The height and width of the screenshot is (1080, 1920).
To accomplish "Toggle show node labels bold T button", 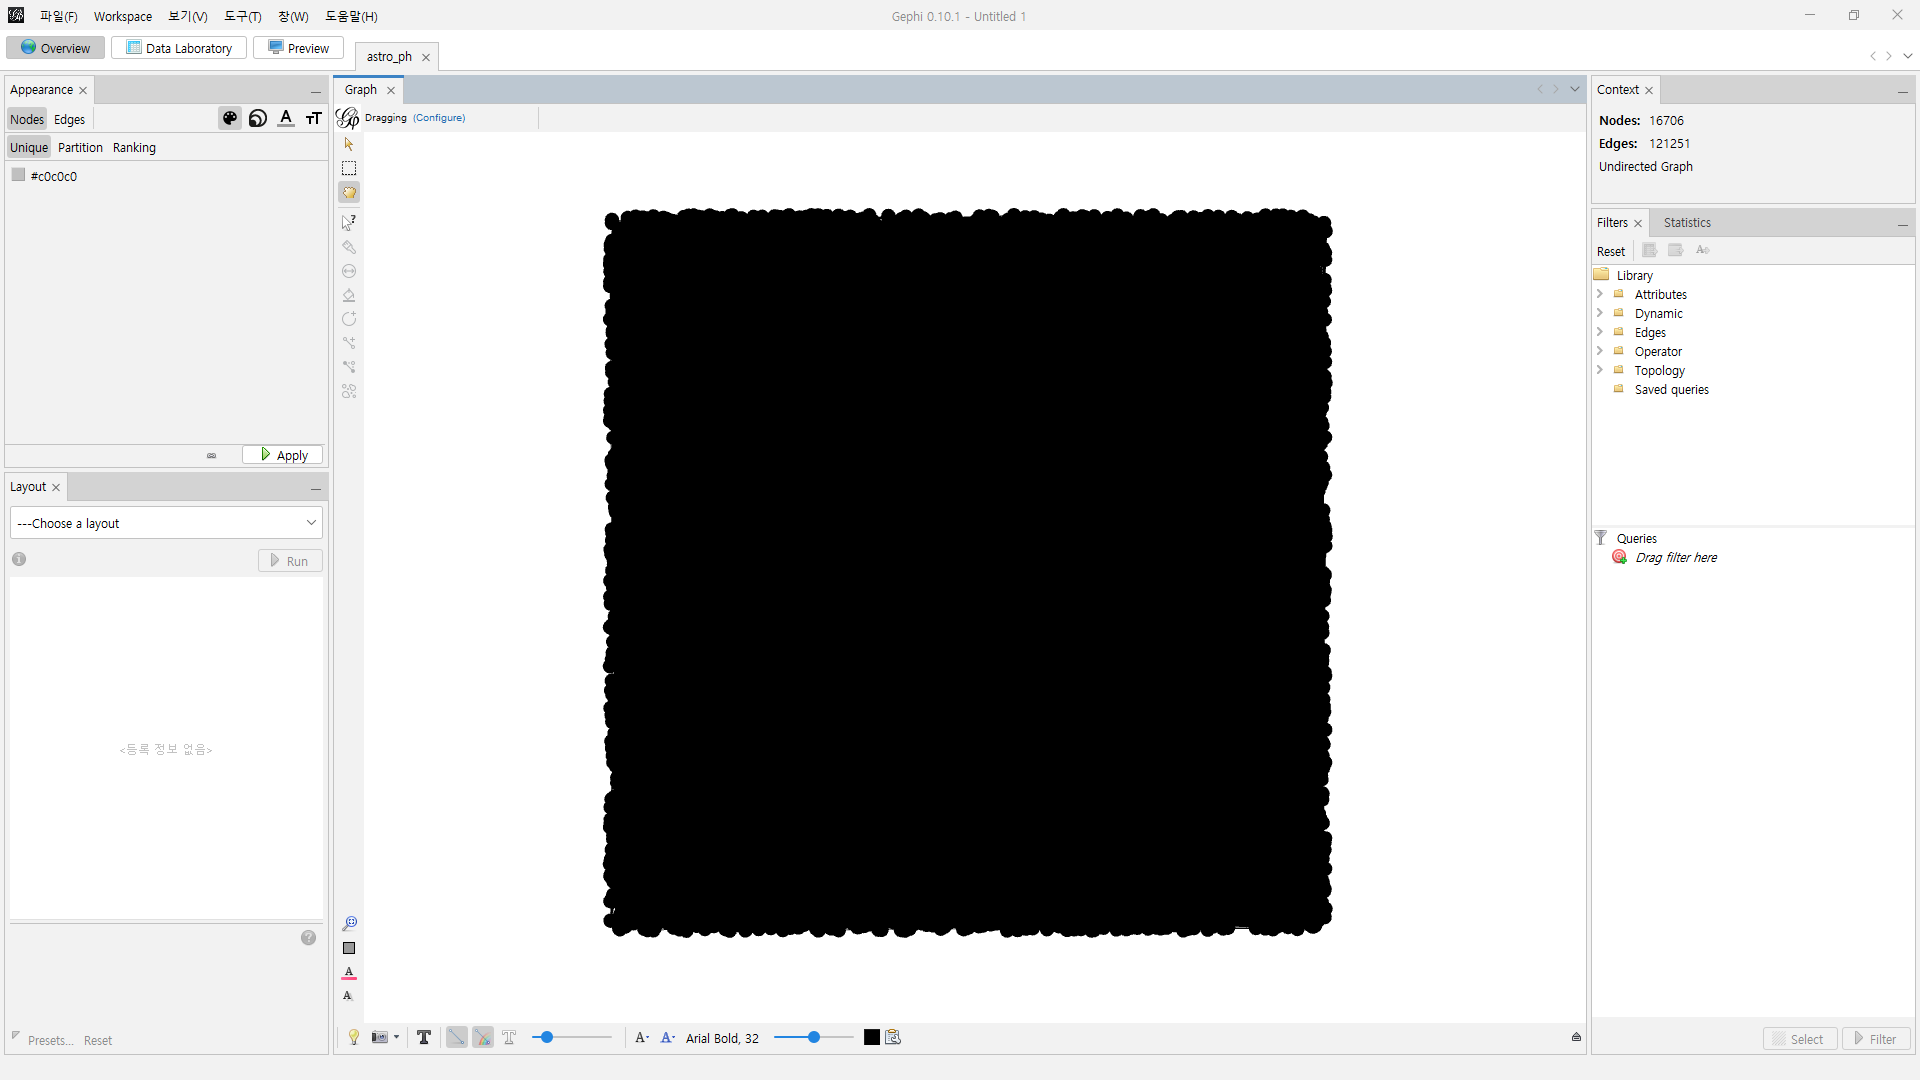I will click(424, 1037).
